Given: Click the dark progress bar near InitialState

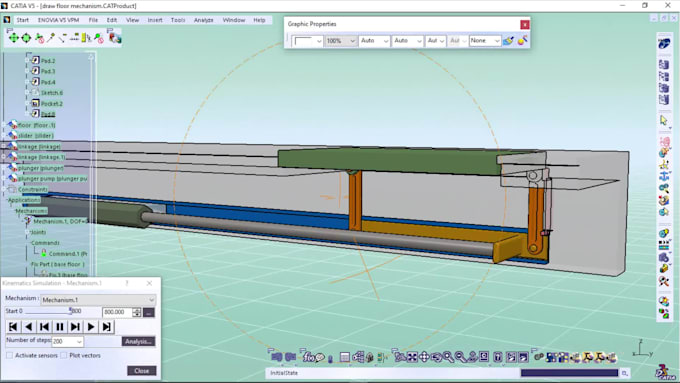Looking at the screenshot, I should coord(569,373).
